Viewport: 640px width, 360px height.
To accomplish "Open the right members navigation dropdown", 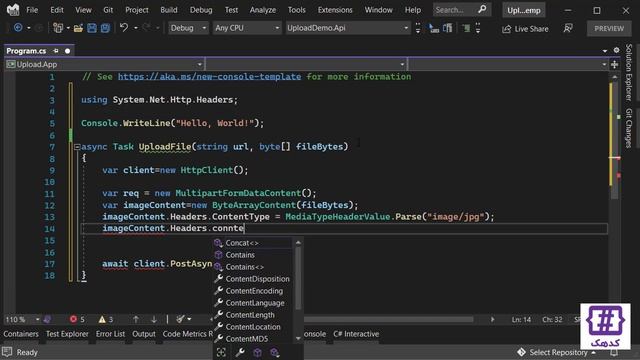I will [x=507, y=64].
